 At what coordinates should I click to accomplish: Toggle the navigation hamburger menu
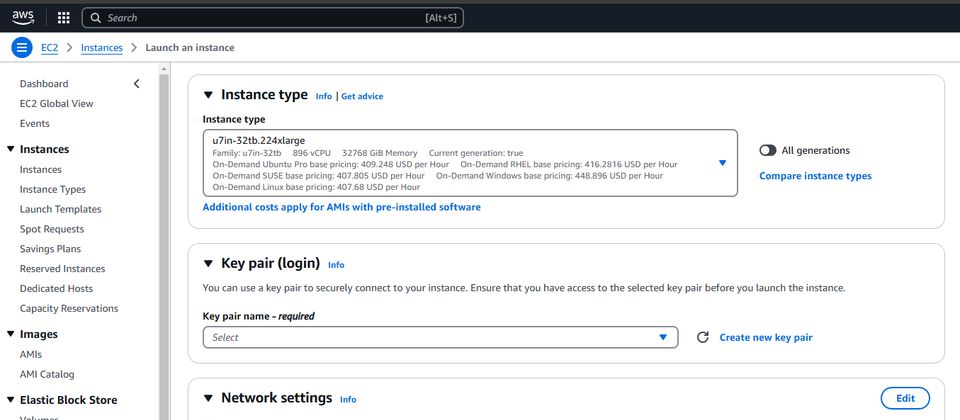tap(21, 48)
